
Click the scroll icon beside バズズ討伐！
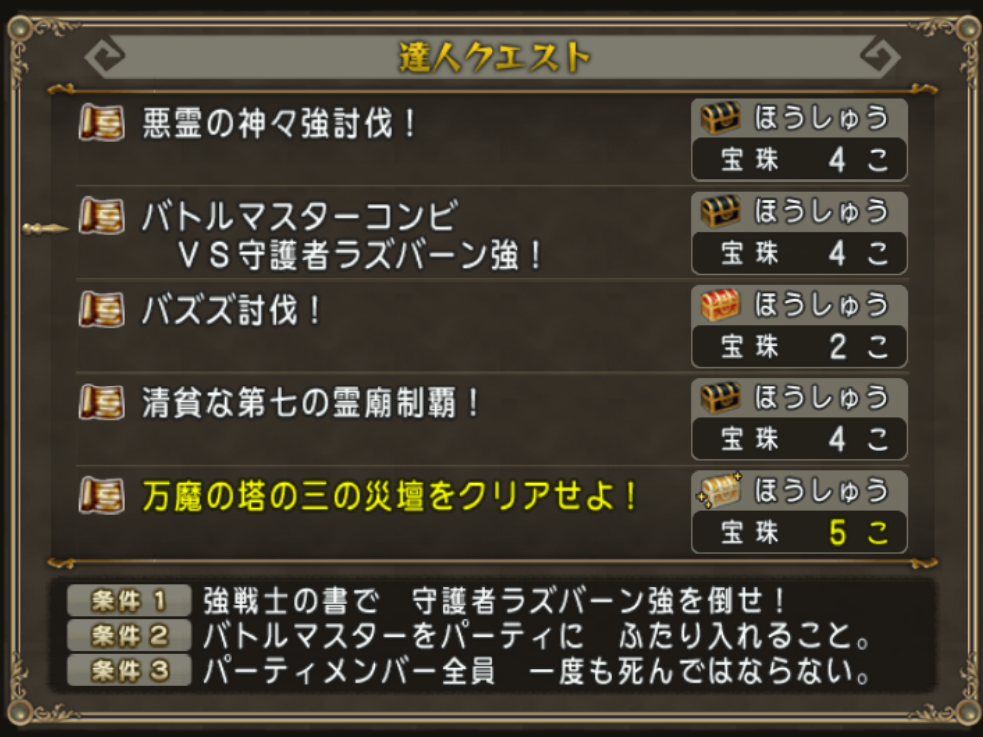[x=102, y=309]
